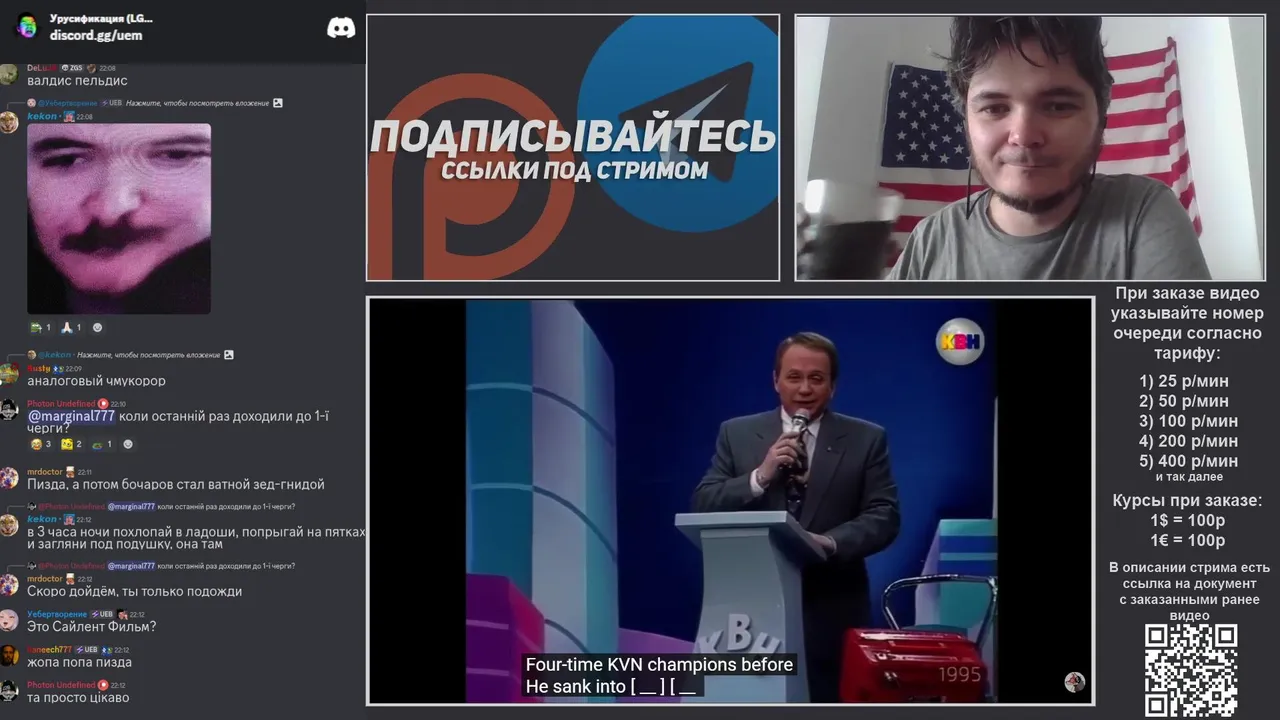
Task: Click the round channel watermark in video corner
Action: point(1075,682)
